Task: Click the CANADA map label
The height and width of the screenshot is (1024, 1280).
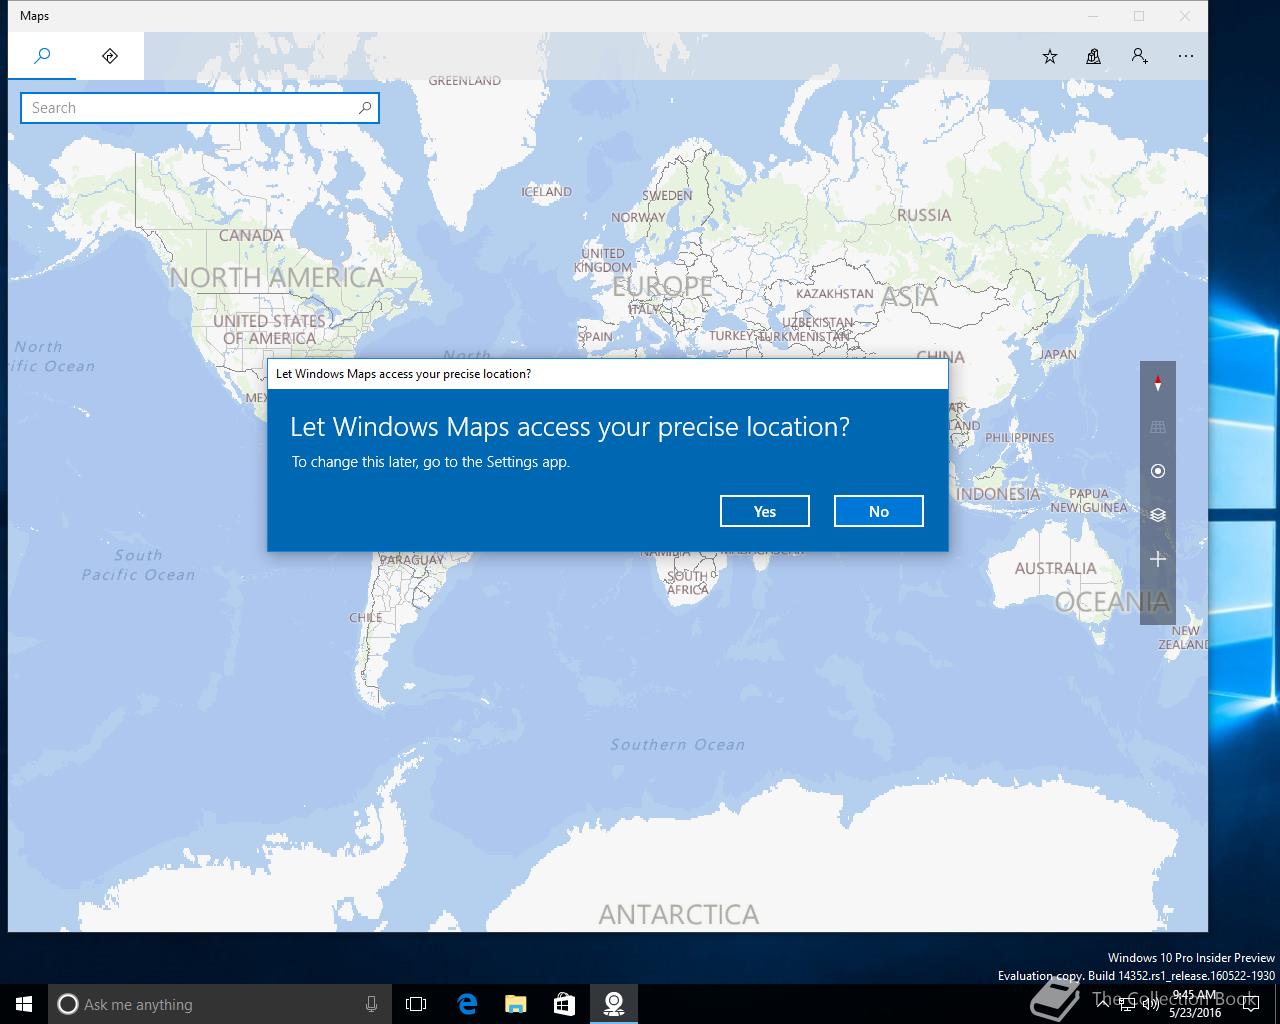Action: (251, 235)
